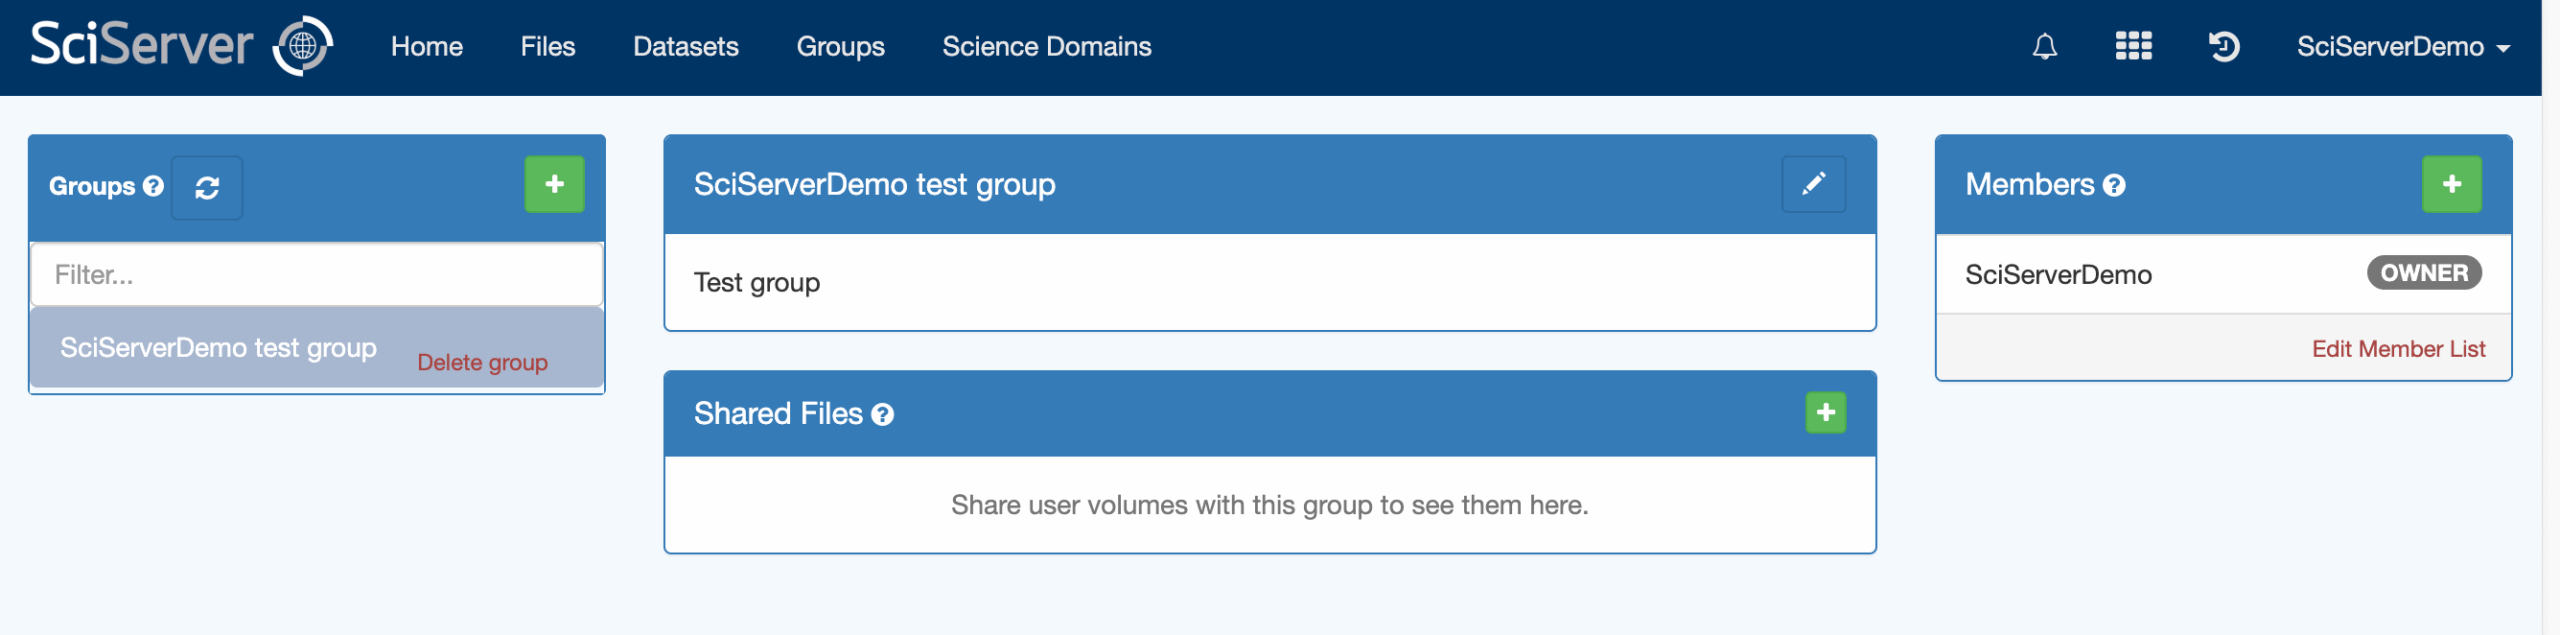
Task: Open the apps grid menu
Action: coord(2133,47)
